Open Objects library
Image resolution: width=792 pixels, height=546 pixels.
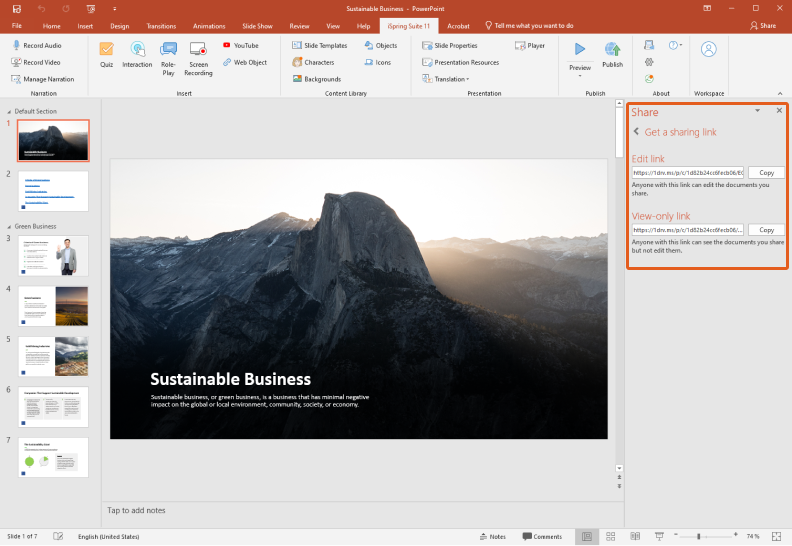click(x=381, y=45)
